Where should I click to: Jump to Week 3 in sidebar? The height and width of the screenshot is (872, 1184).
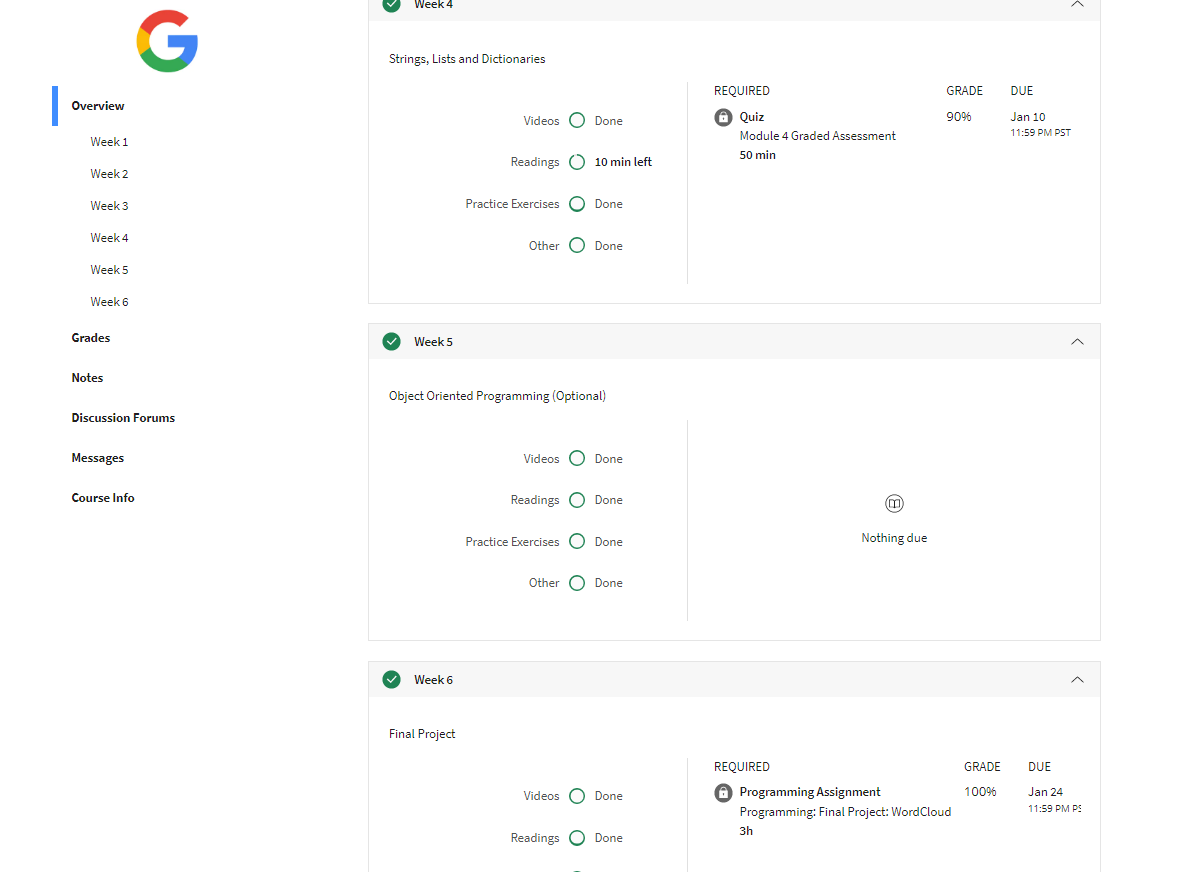tap(109, 206)
